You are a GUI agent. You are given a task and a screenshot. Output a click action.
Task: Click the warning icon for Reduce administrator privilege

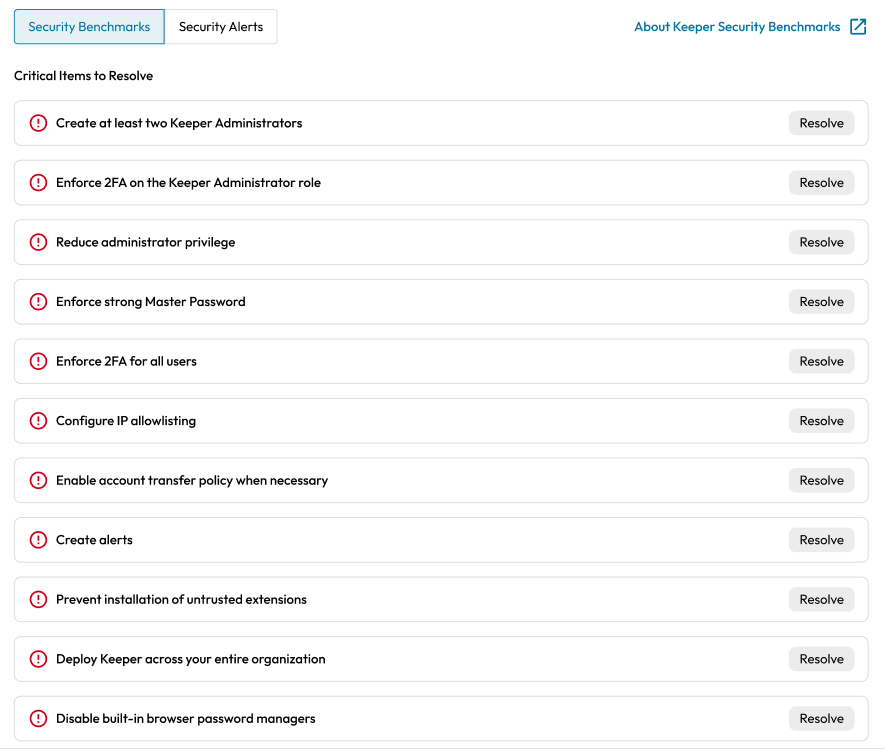pyautogui.click(x=38, y=242)
